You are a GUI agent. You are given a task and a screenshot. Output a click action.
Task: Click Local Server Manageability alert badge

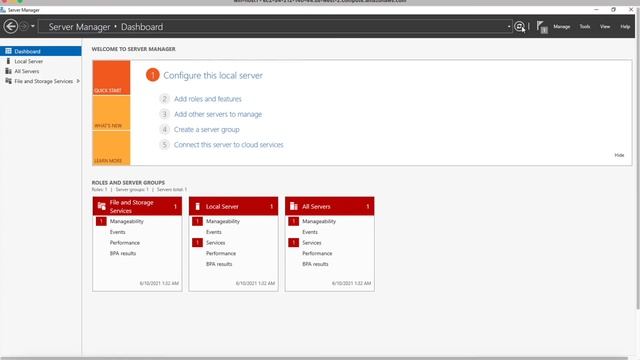(198, 221)
